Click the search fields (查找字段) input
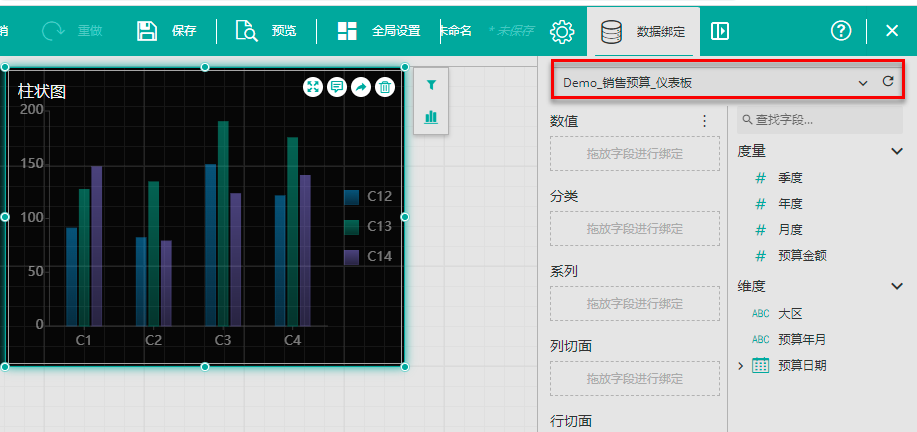The height and width of the screenshot is (432, 917). 819,120
